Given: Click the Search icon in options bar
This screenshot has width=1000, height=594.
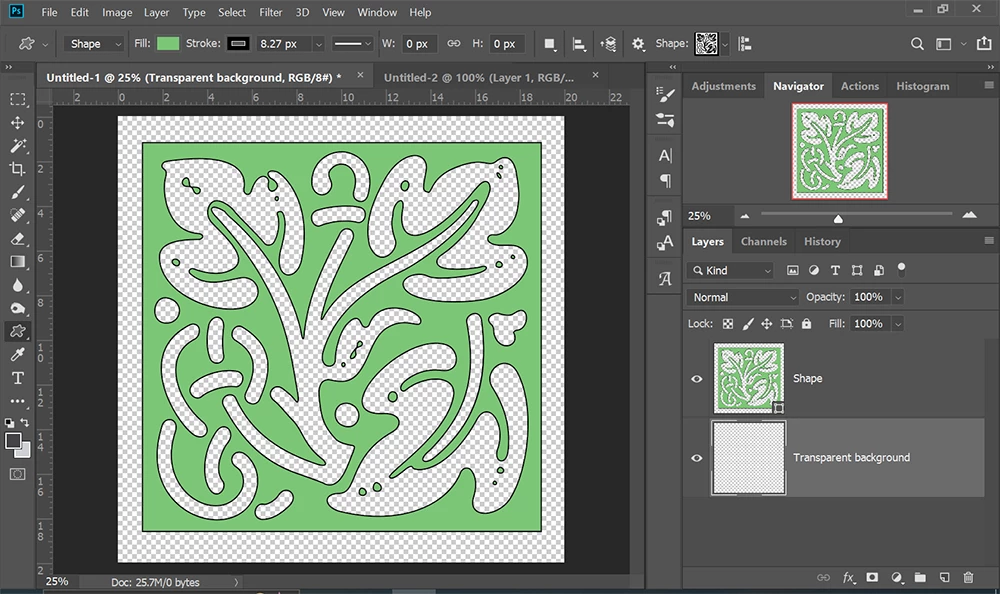Looking at the screenshot, I should point(917,44).
